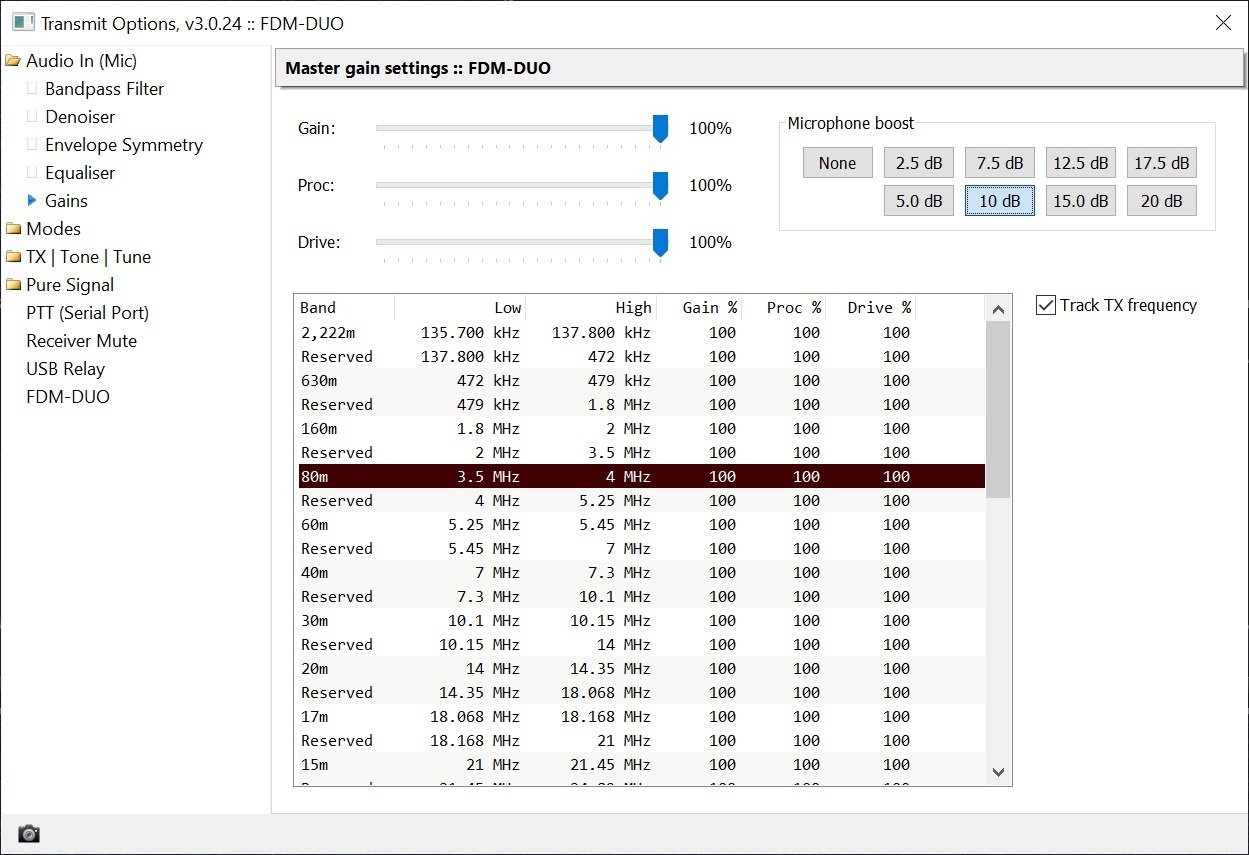The width and height of the screenshot is (1249, 855).
Task: Choose the 20 dB microphone boost
Action: pyautogui.click(x=1162, y=201)
